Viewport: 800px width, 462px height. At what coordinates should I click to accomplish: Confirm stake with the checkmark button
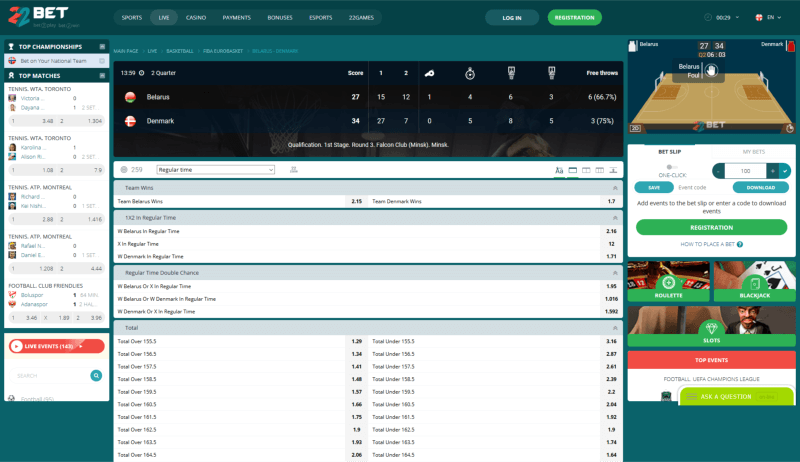785,171
